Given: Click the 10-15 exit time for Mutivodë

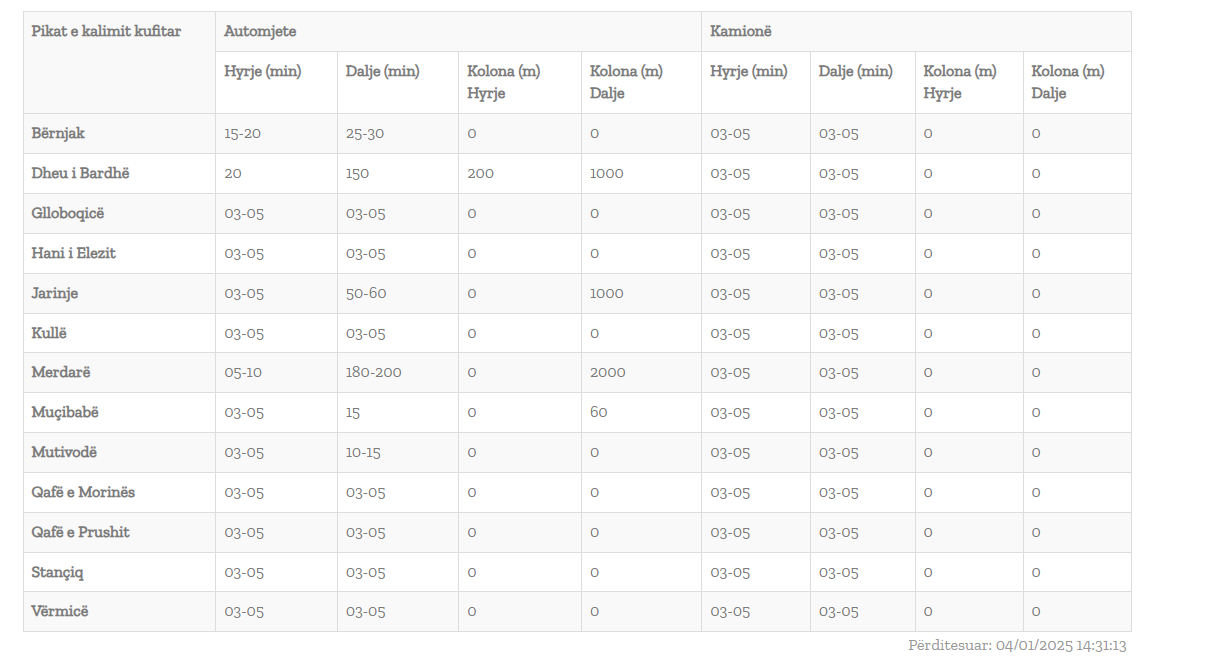Looking at the screenshot, I should coord(363,452).
